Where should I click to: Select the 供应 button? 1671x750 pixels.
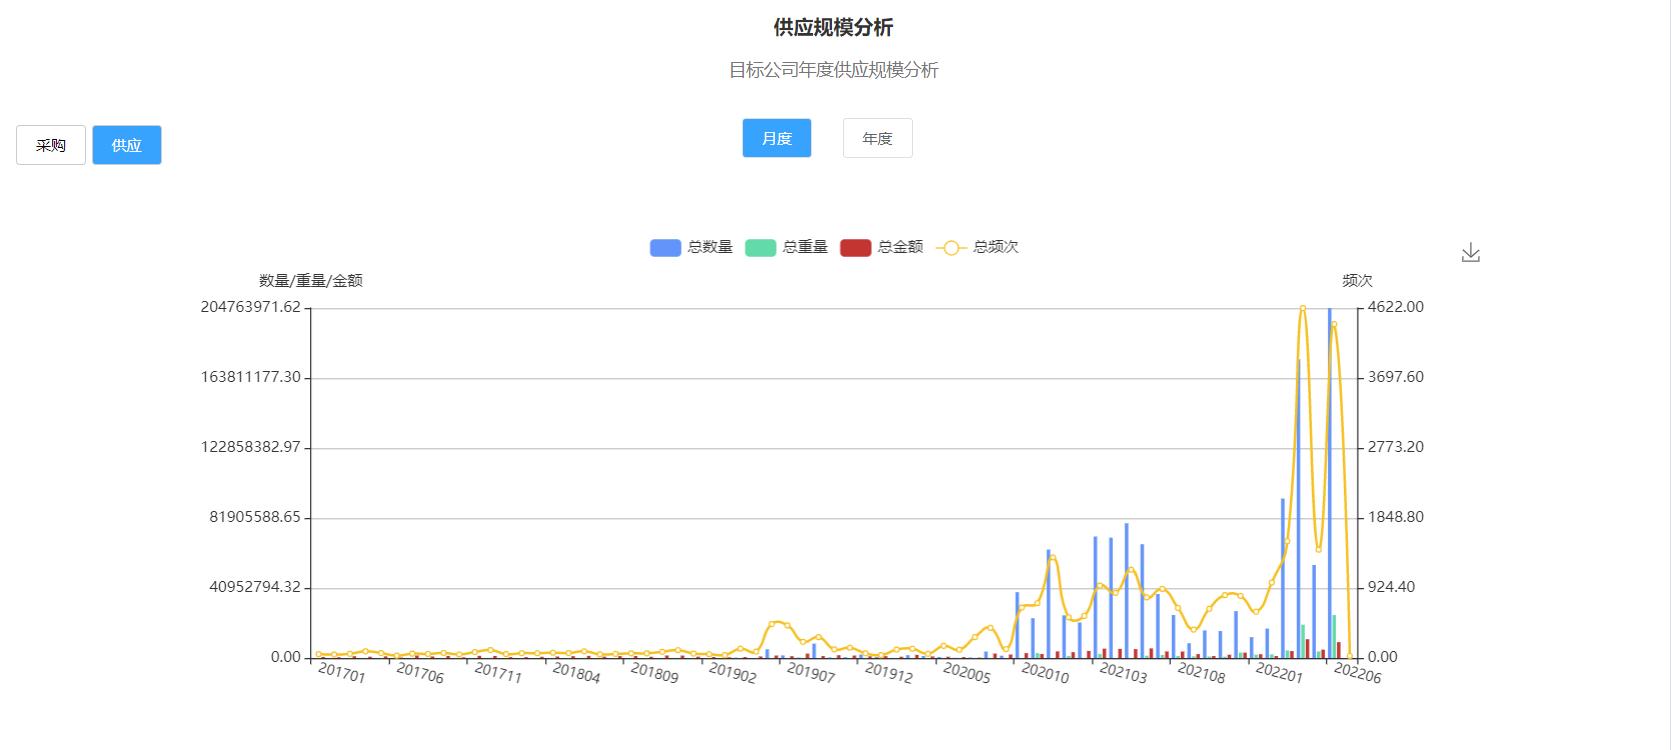click(127, 145)
